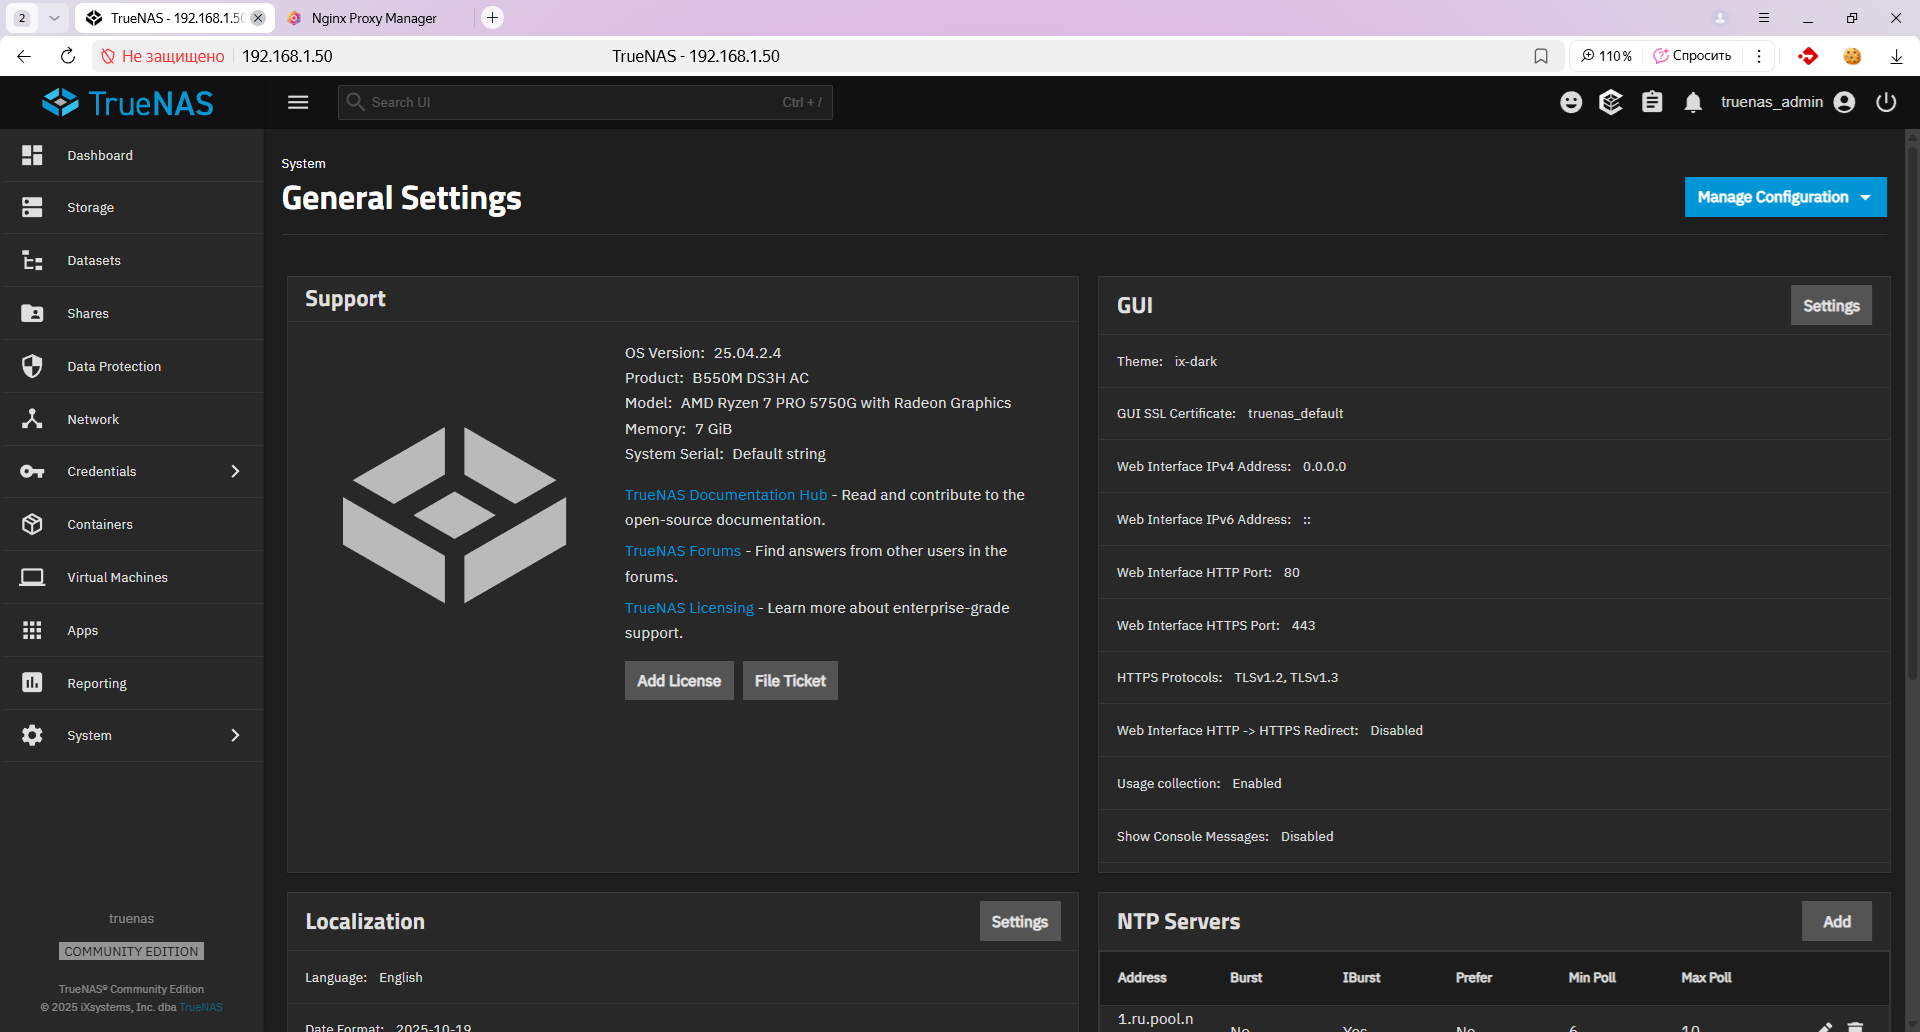
Task: Open the jobs clipboard icon
Action: [1652, 102]
